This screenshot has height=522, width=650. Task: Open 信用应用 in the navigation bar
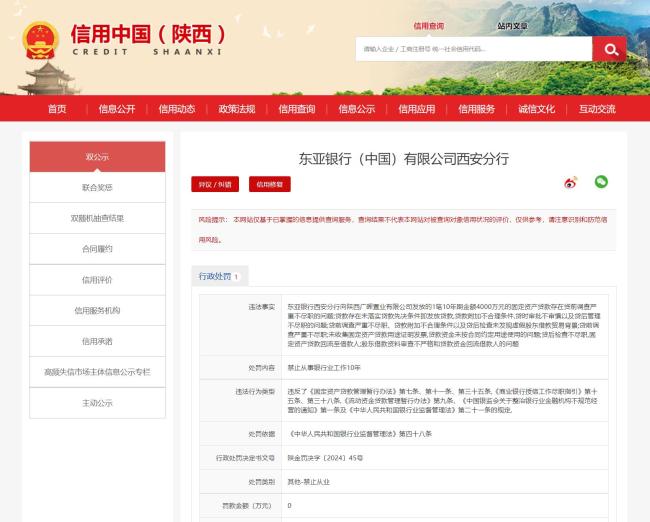(x=417, y=109)
